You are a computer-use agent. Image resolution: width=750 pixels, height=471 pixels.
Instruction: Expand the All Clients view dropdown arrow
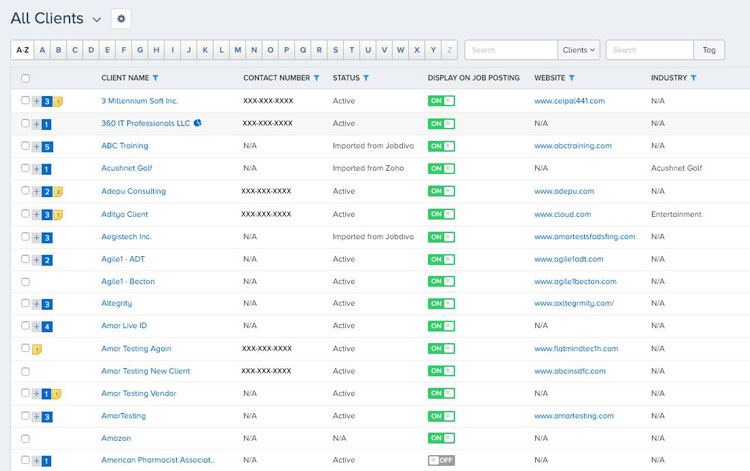(x=96, y=20)
